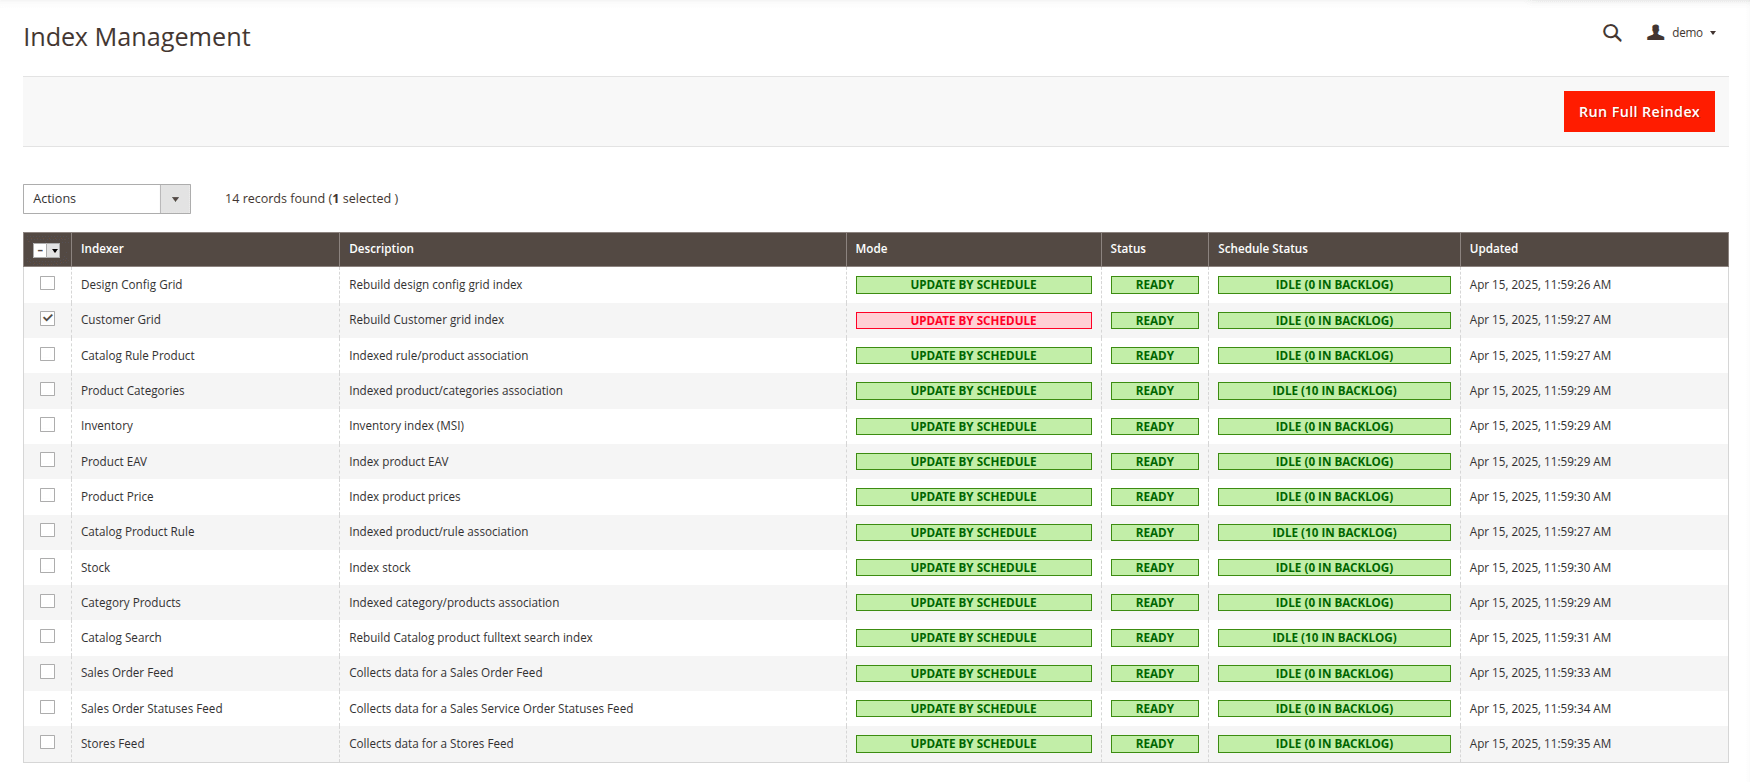Click Catalog Product Rule backlog status badge
This screenshot has width=1750, height=782.
(x=1333, y=533)
